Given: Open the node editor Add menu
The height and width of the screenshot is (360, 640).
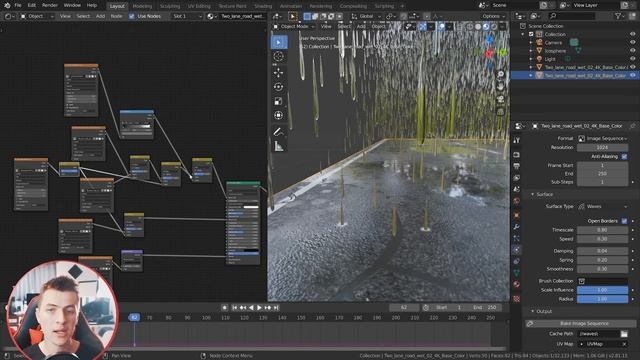Looking at the screenshot, I should [100, 16].
